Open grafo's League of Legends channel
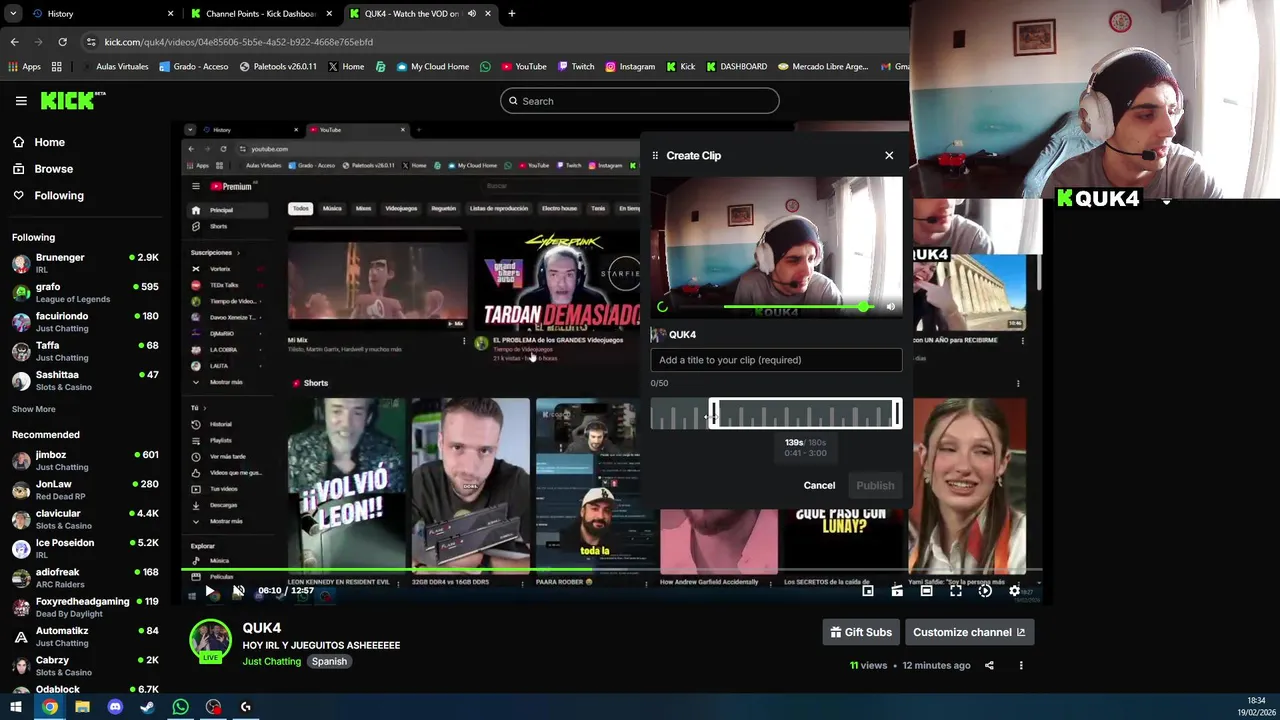The width and height of the screenshot is (1280, 720). (85, 292)
